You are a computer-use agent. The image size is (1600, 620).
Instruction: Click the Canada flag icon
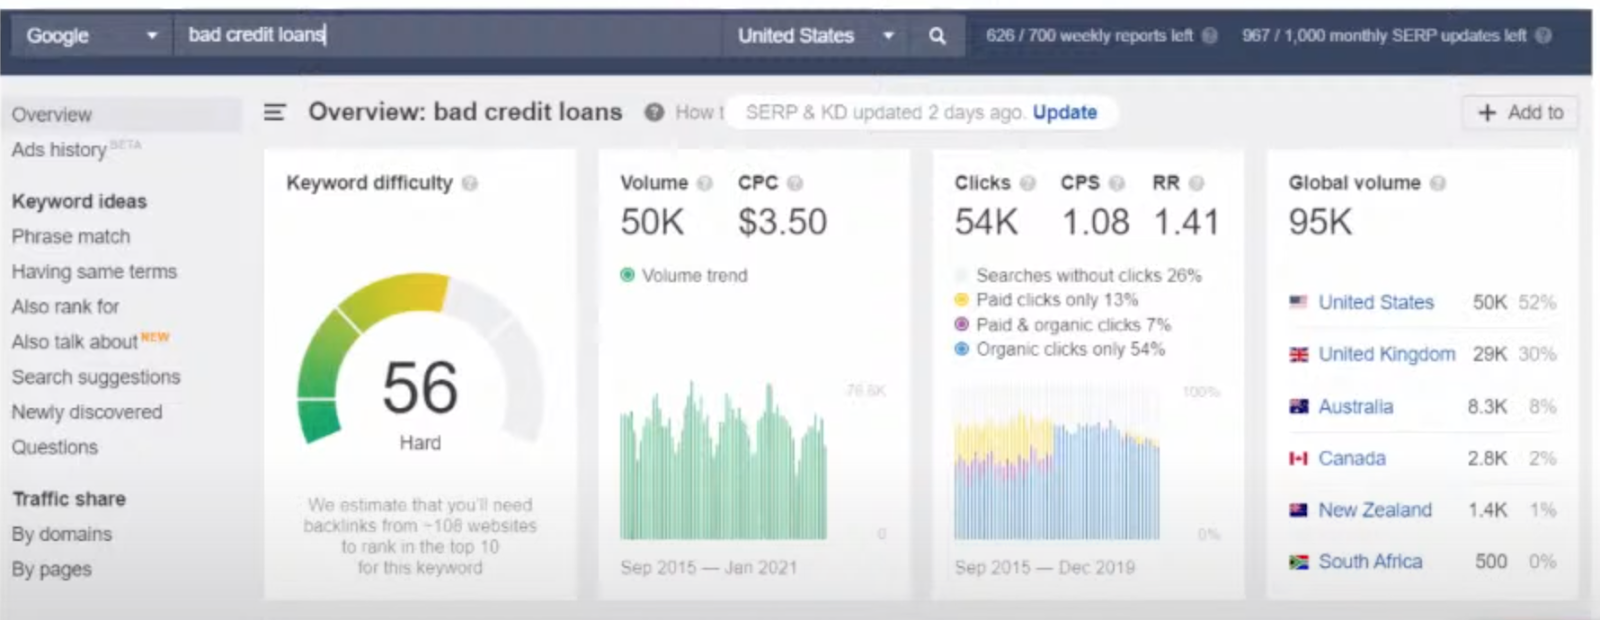tap(1298, 458)
